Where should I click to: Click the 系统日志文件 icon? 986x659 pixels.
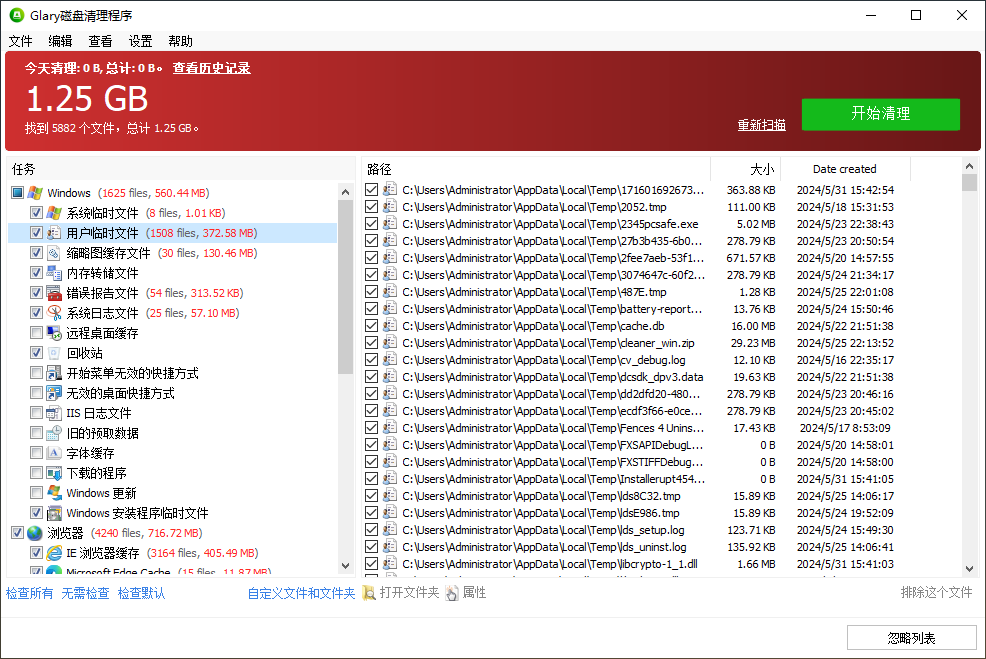(54, 313)
